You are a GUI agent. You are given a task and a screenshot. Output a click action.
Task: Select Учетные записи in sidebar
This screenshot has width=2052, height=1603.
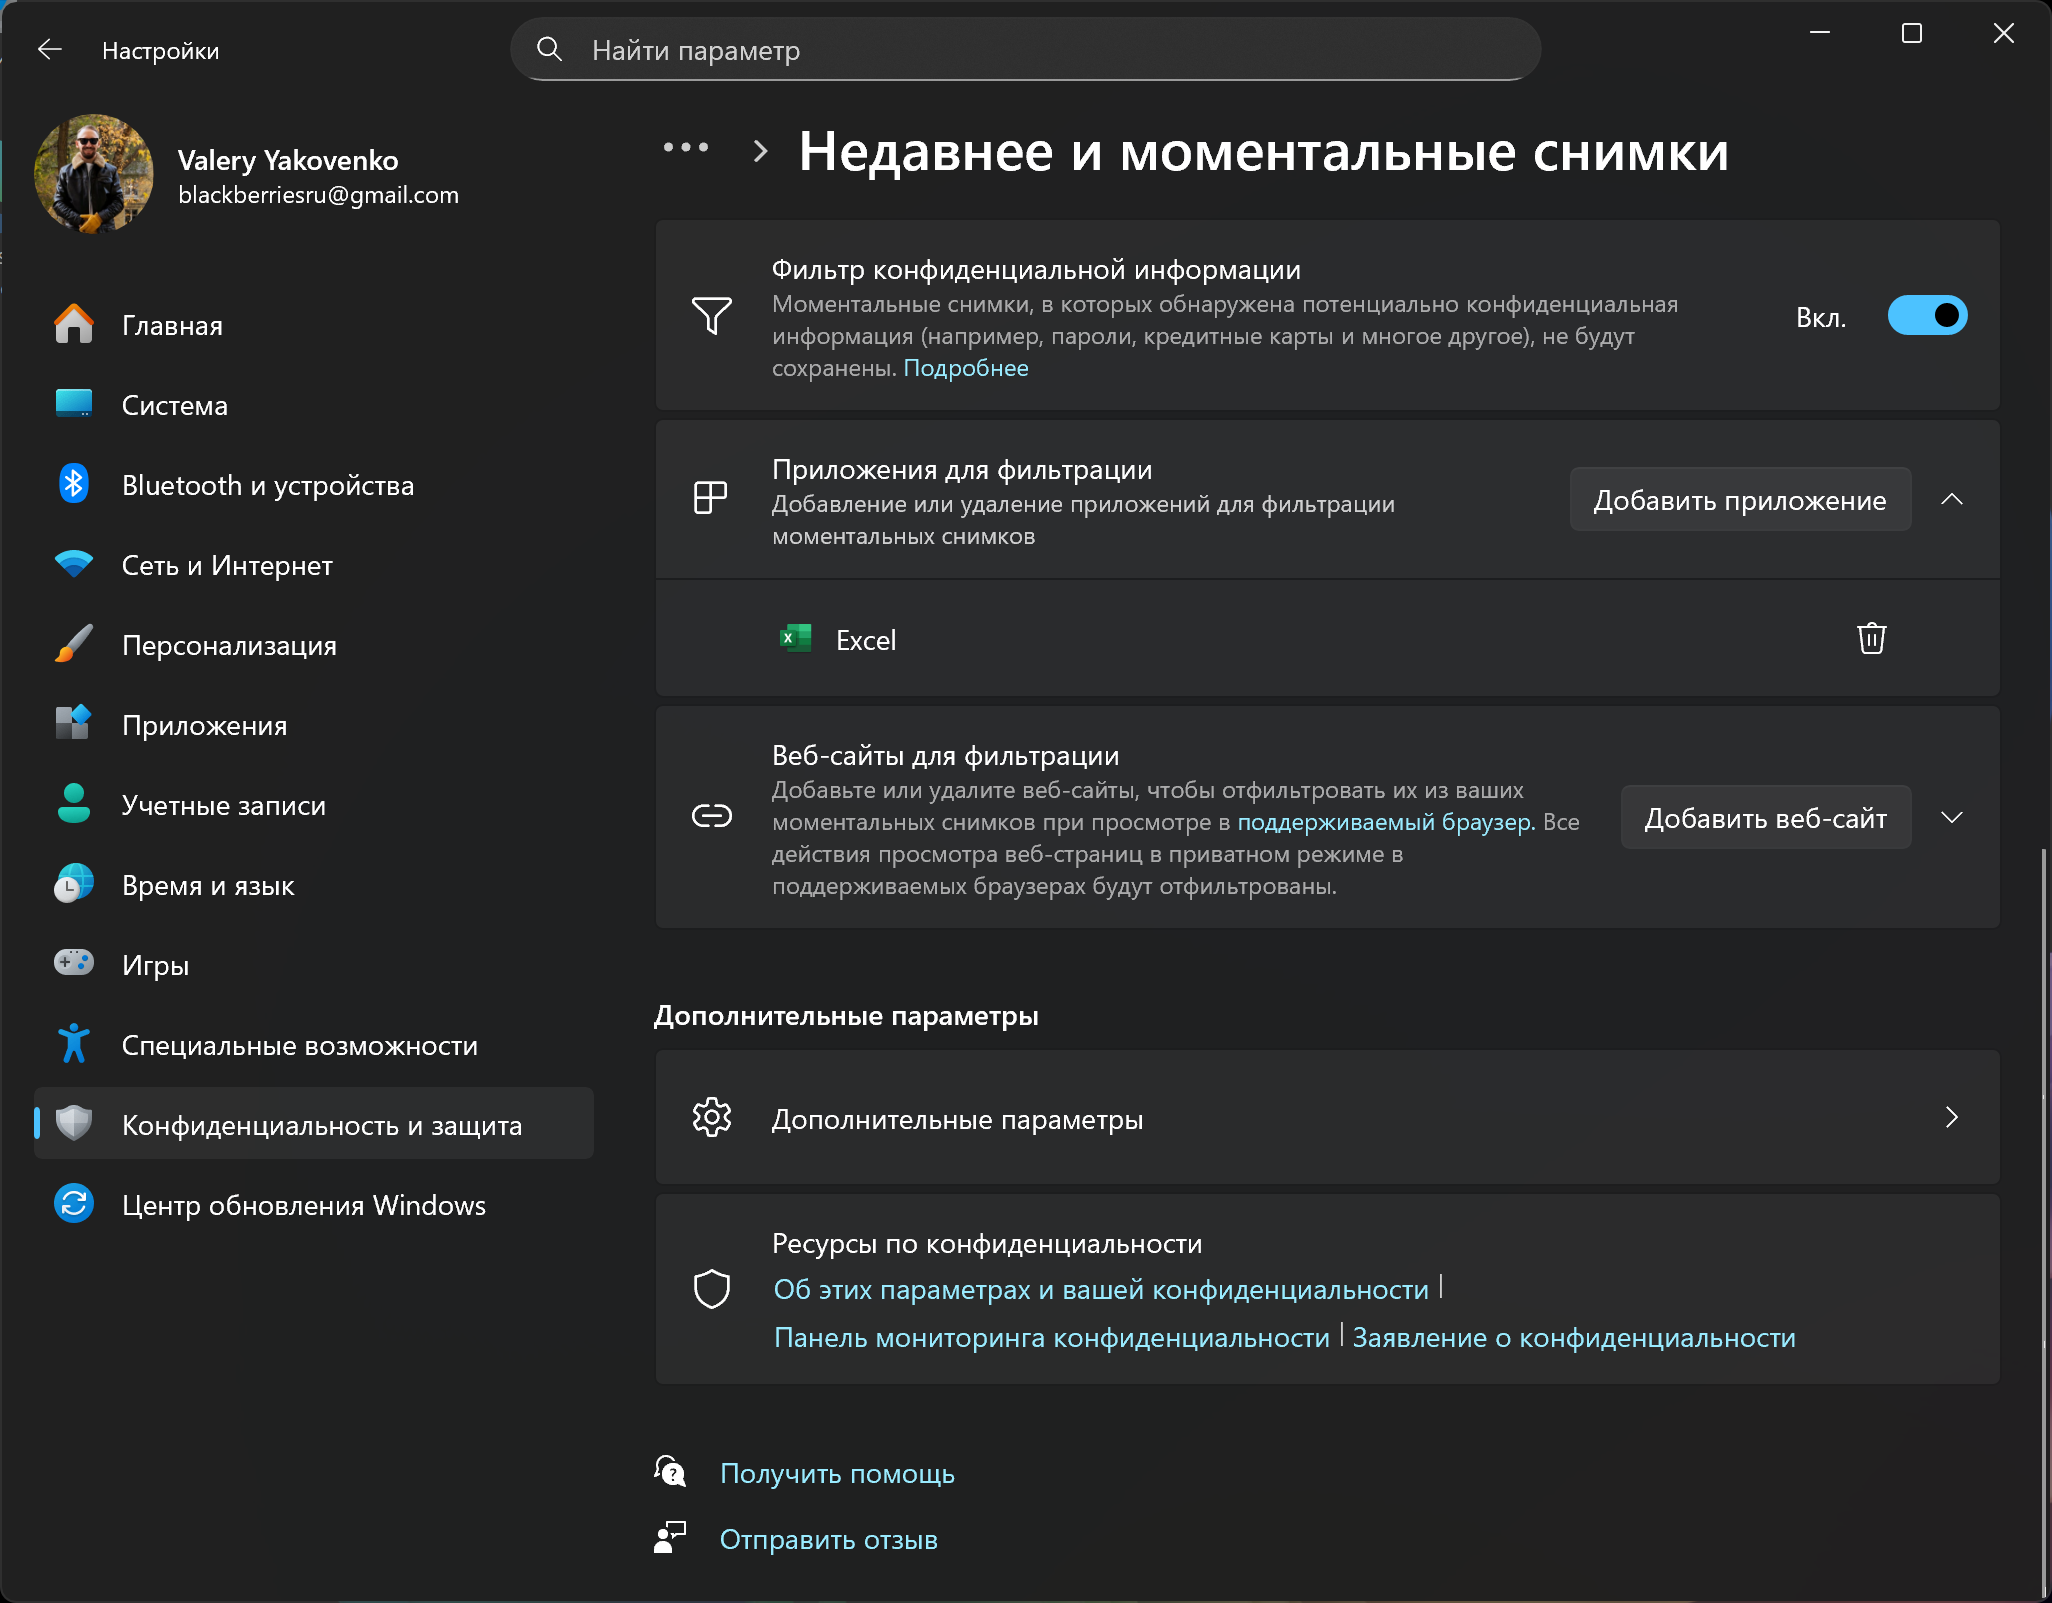click(223, 806)
